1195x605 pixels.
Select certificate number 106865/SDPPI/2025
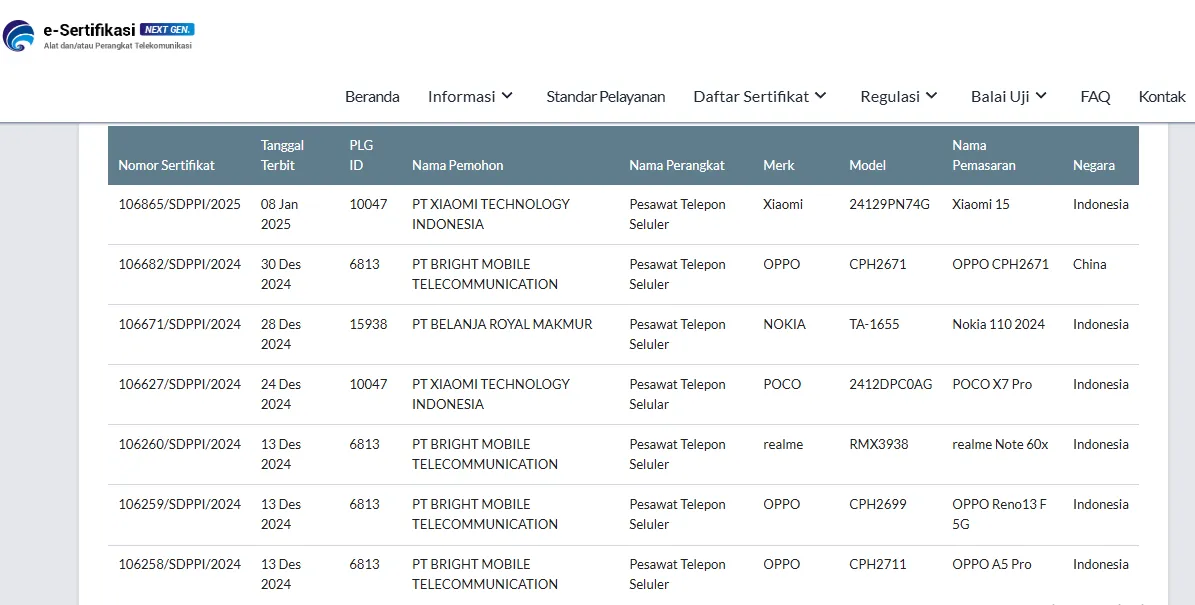click(x=179, y=204)
